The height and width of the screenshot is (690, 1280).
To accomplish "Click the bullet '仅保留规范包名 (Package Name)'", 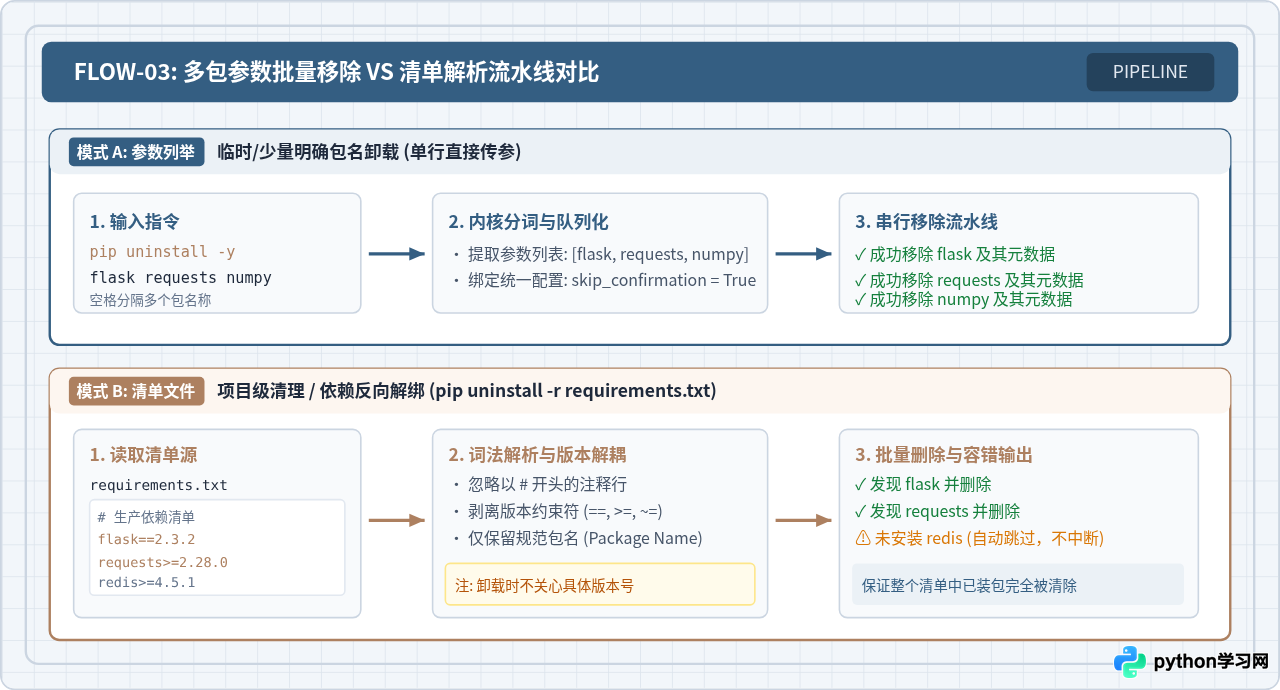I will pyautogui.click(x=585, y=538).
